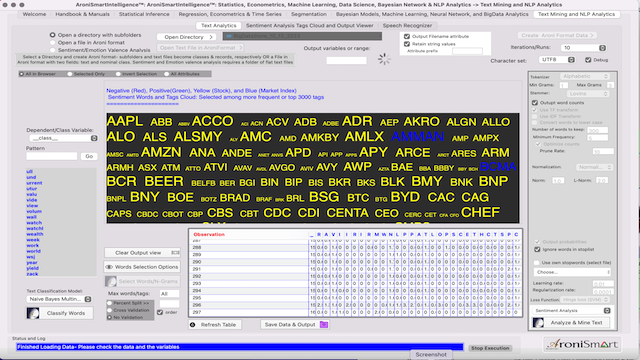
Task: Select No Validation radio option
Action: tap(109, 317)
